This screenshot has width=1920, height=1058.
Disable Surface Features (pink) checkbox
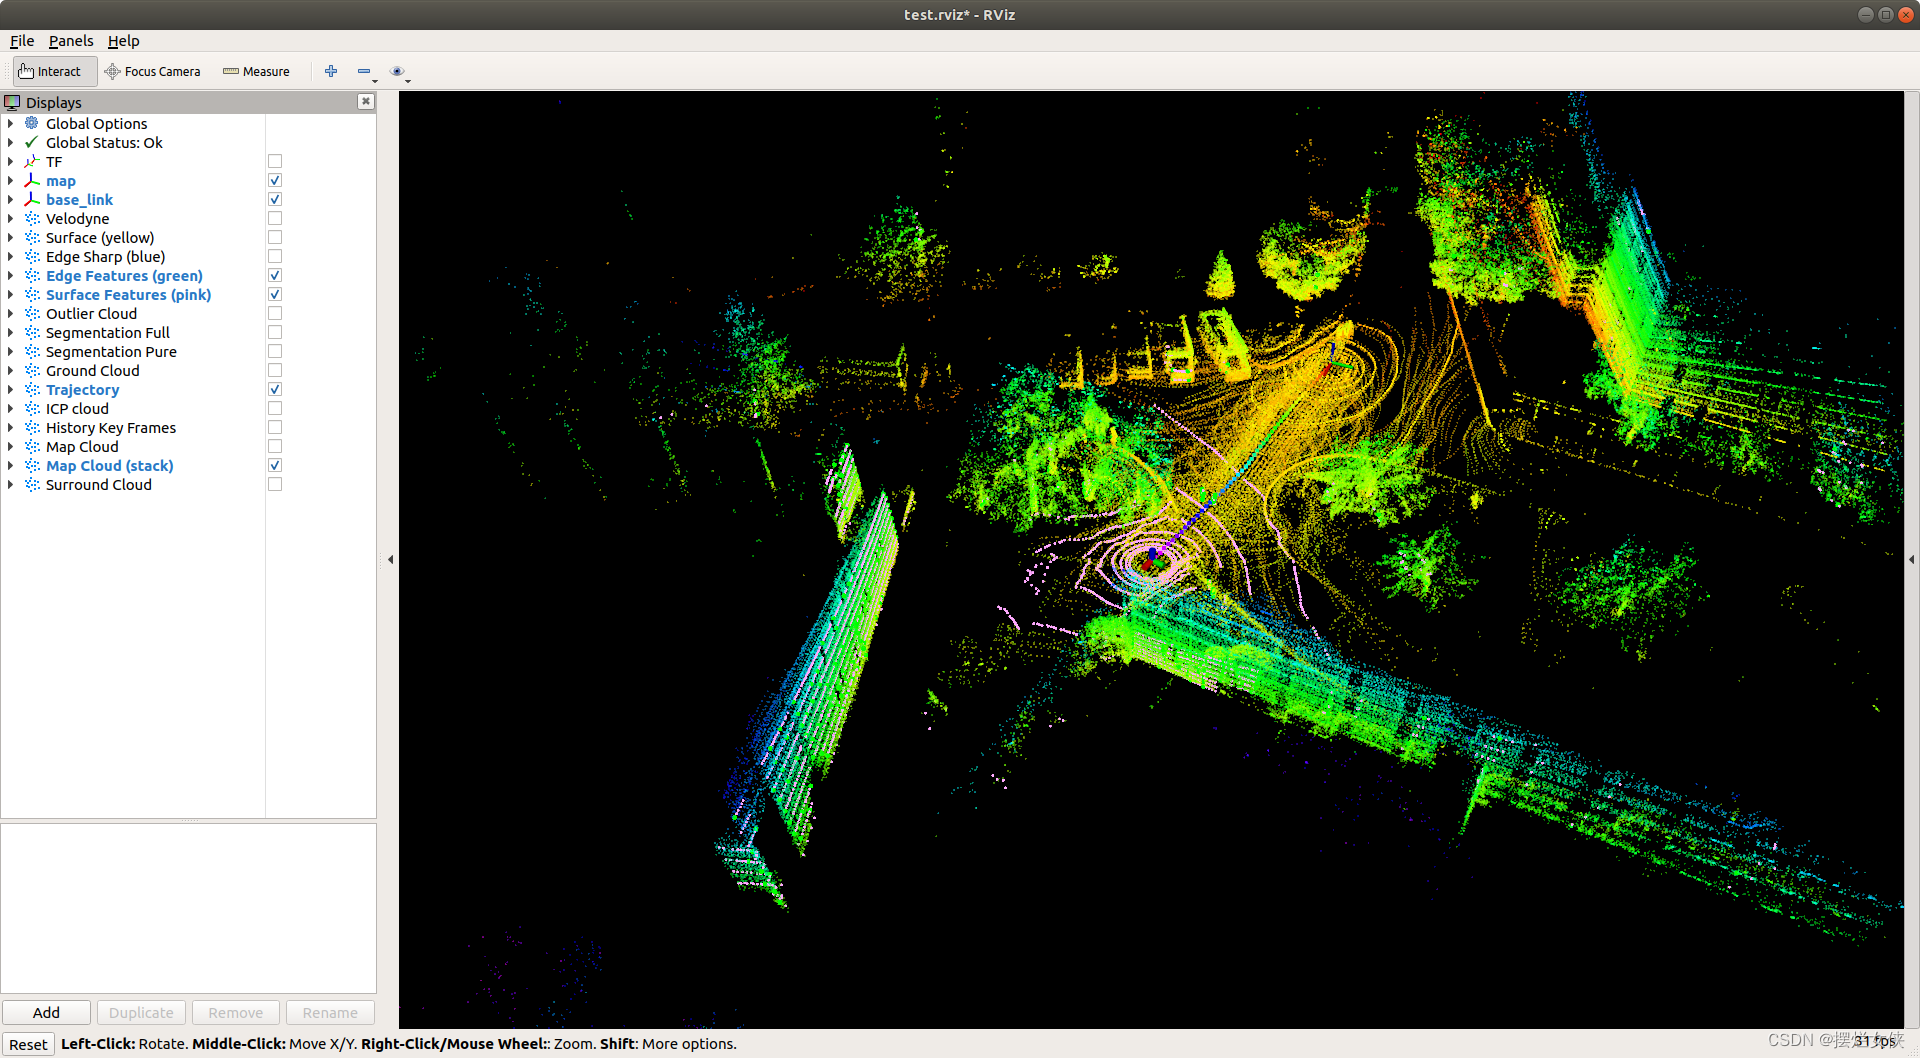(275, 294)
